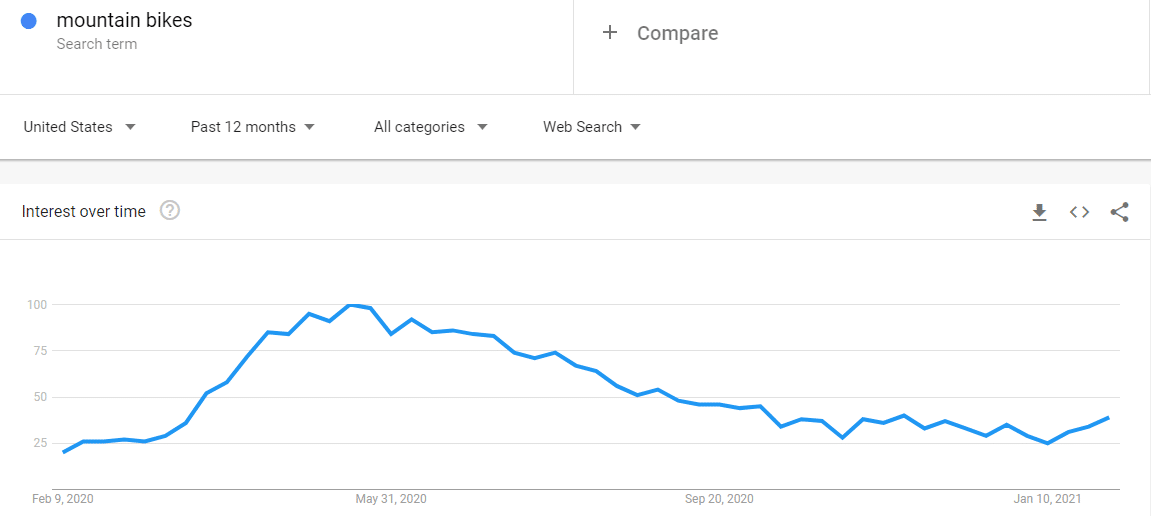This screenshot has width=1151, height=516.
Task: Select the Sep 20, 2020 axis label
Action: tap(719, 499)
